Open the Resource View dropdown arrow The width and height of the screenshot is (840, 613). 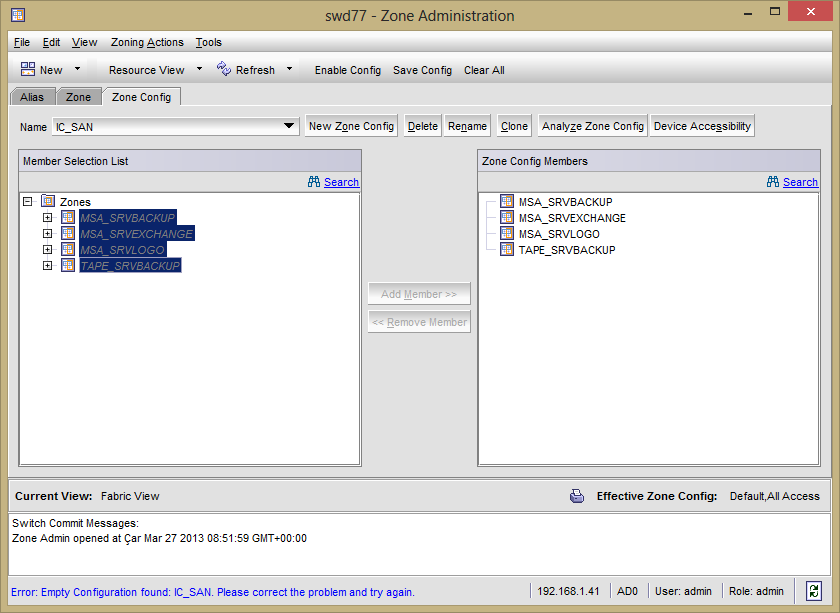click(x=199, y=69)
